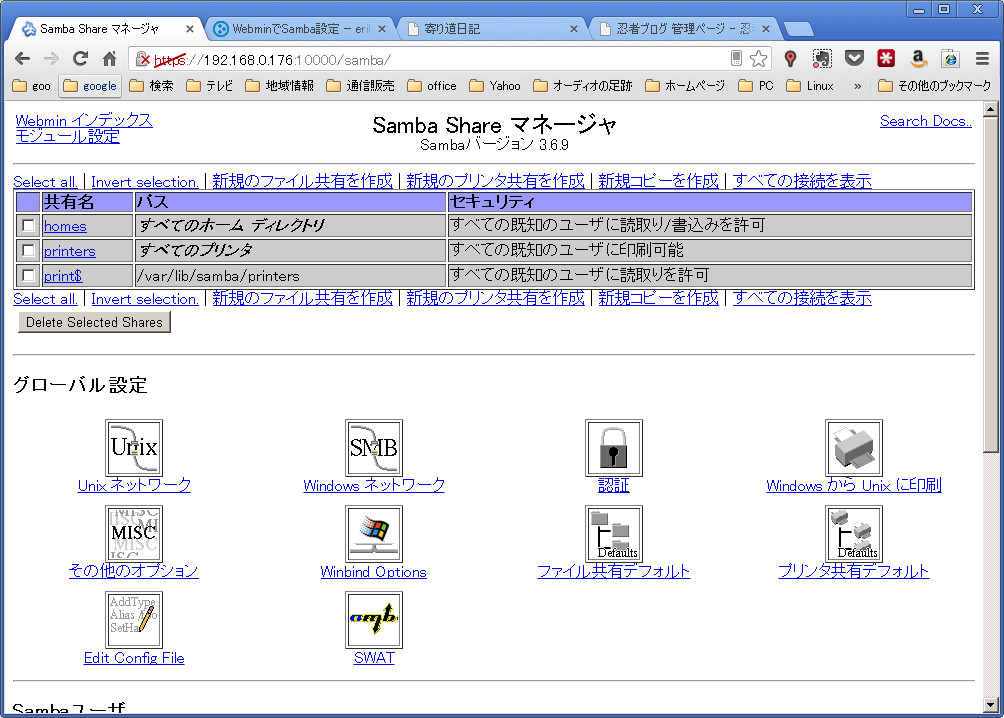Reload the page with the refresh icon
The image size is (1004, 718).
pyautogui.click(x=80, y=59)
